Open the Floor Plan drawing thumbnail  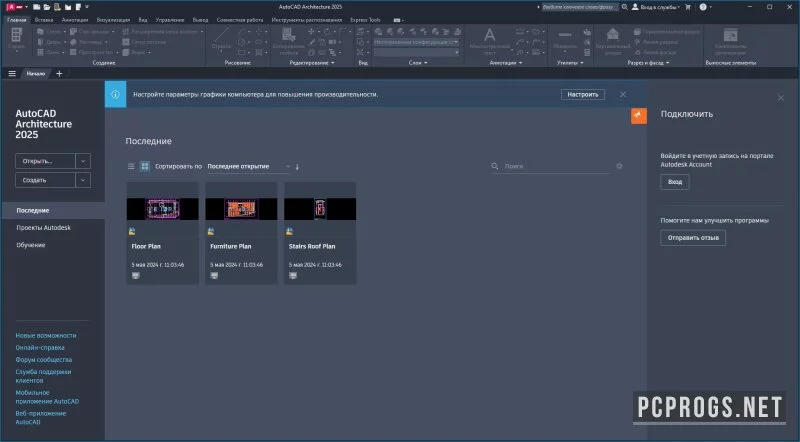pyautogui.click(x=163, y=209)
